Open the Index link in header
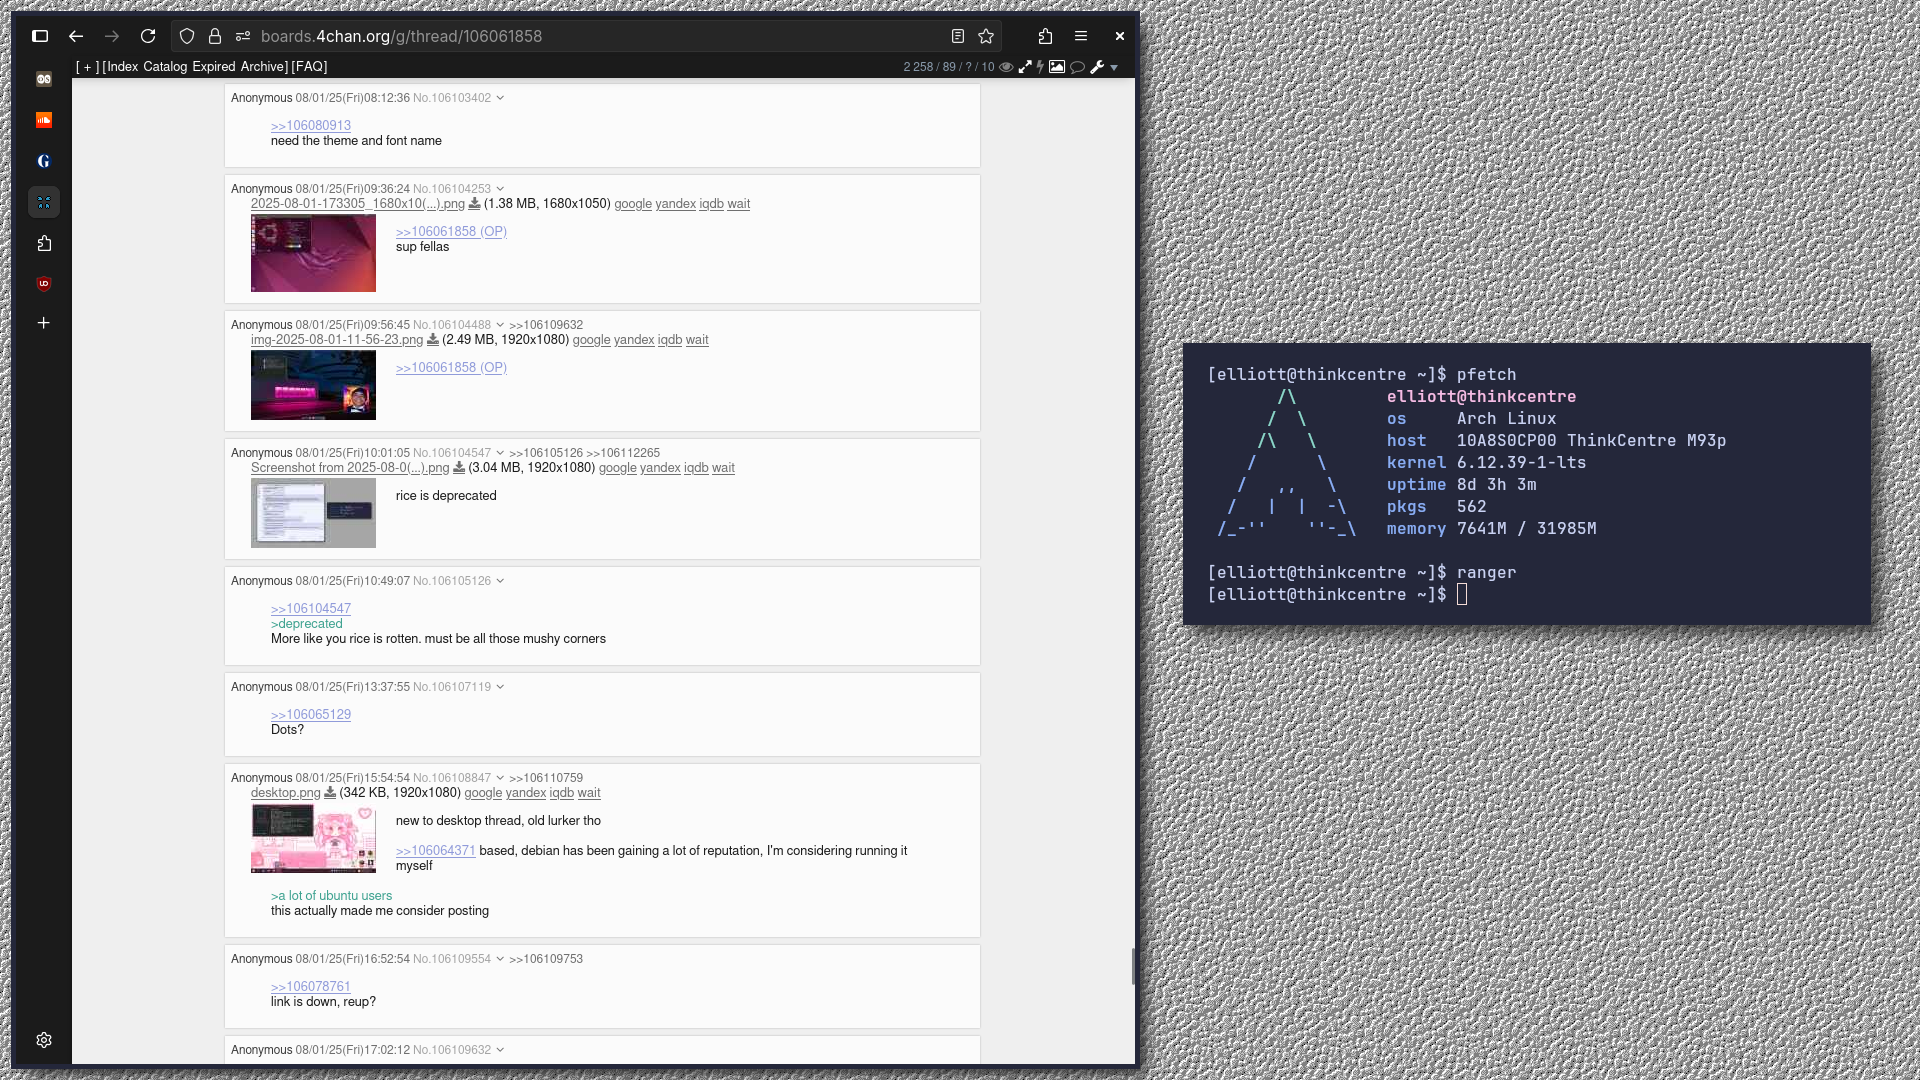 122,67
